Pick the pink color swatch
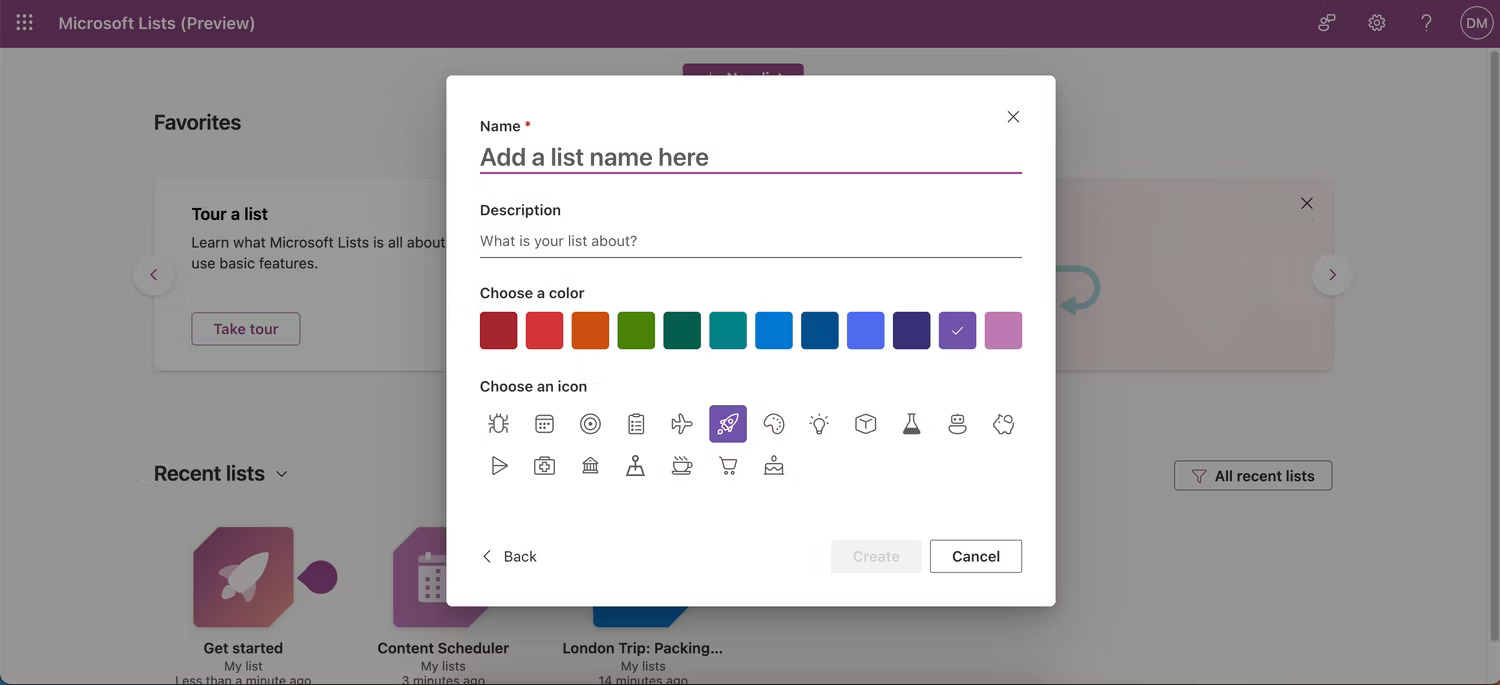This screenshot has height=685, width=1500. coord(1004,330)
